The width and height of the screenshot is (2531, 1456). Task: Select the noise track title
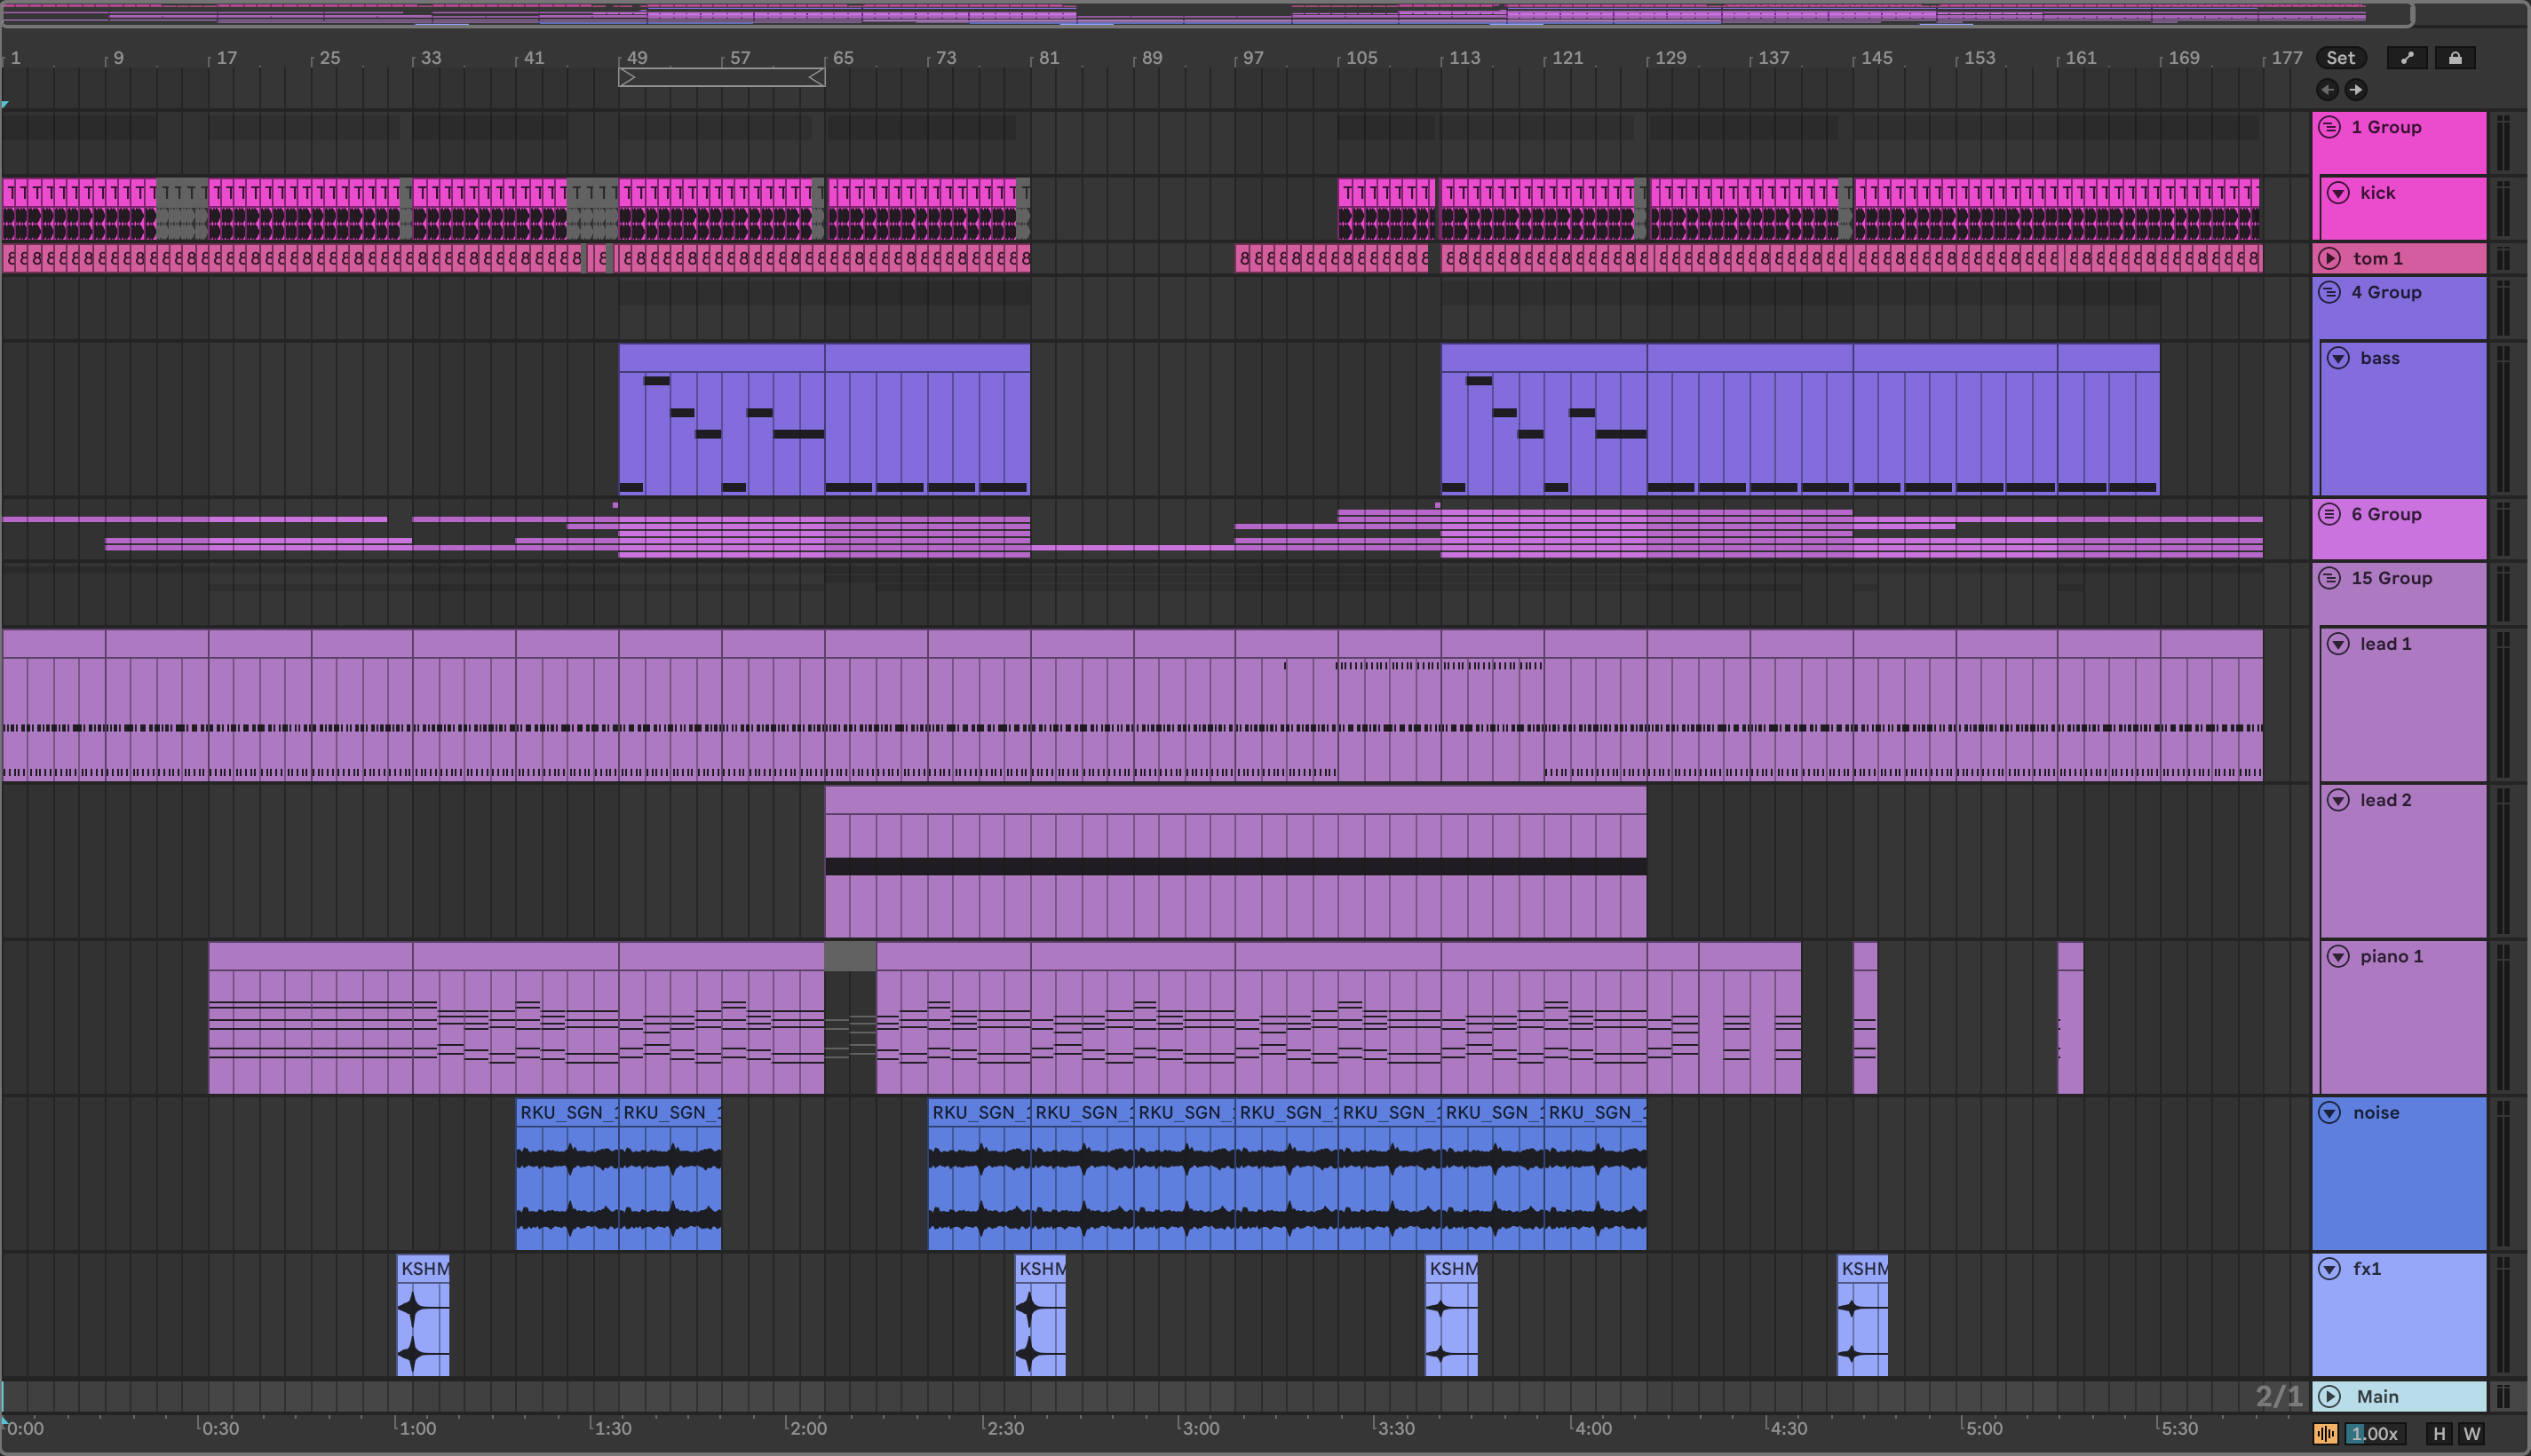pyautogui.click(x=2376, y=1113)
